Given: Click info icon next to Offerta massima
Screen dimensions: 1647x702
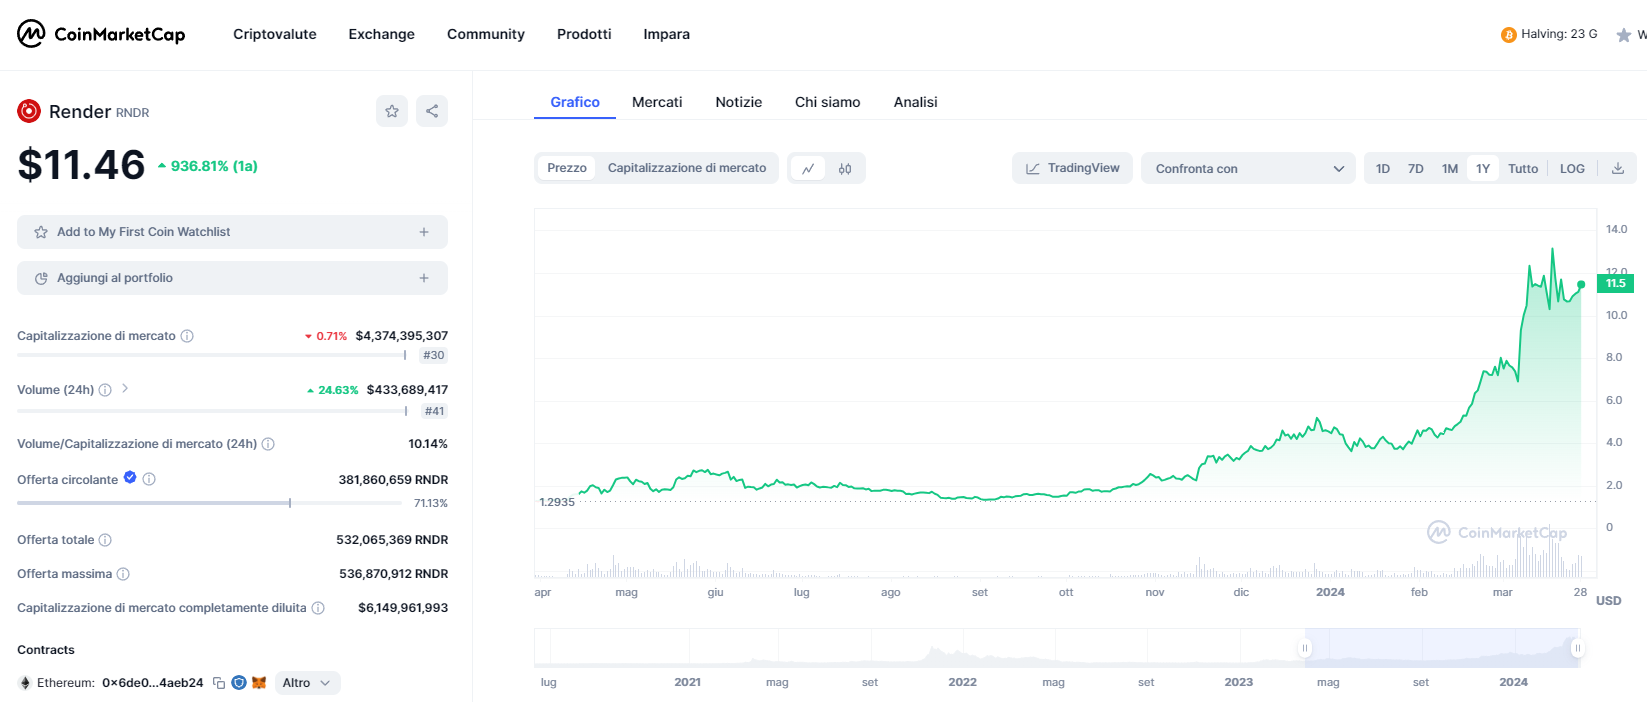Looking at the screenshot, I should pos(123,574).
